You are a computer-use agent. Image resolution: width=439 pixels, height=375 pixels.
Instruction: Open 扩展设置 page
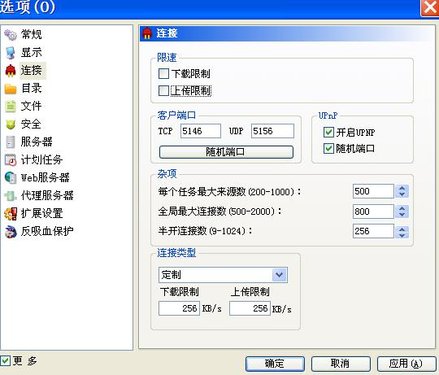point(42,214)
